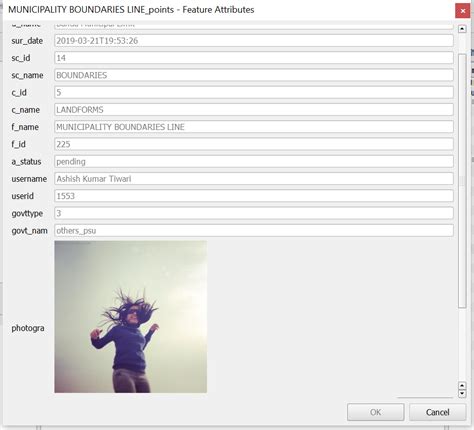Click the sc_name field with BOUNDARIES
The width and height of the screenshot is (474, 430).
[x=254, y=75]
